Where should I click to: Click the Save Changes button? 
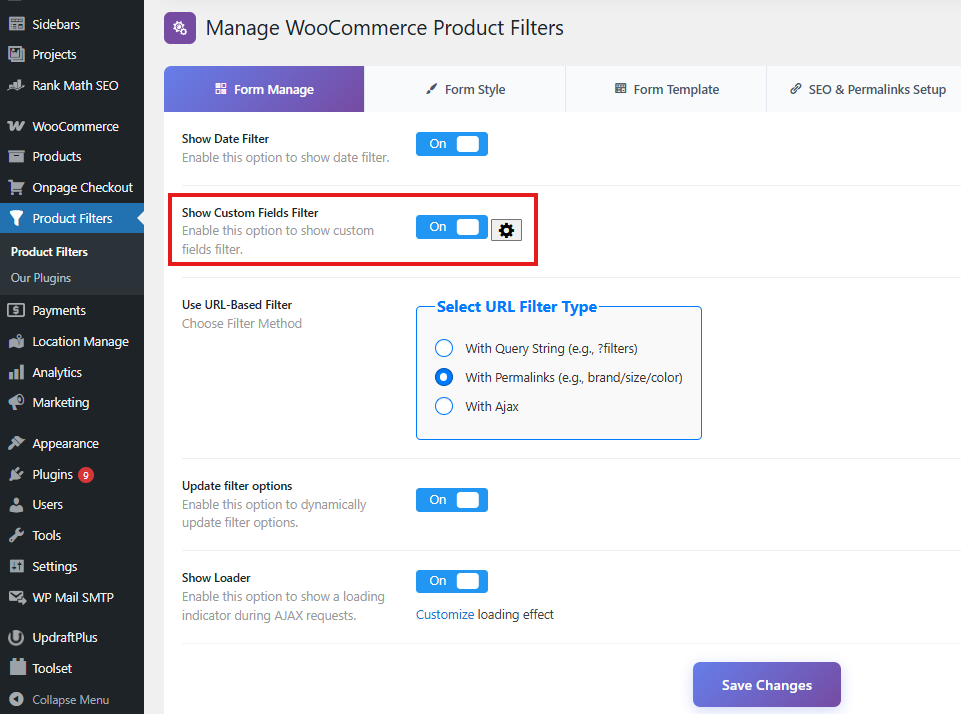point(767,685)
